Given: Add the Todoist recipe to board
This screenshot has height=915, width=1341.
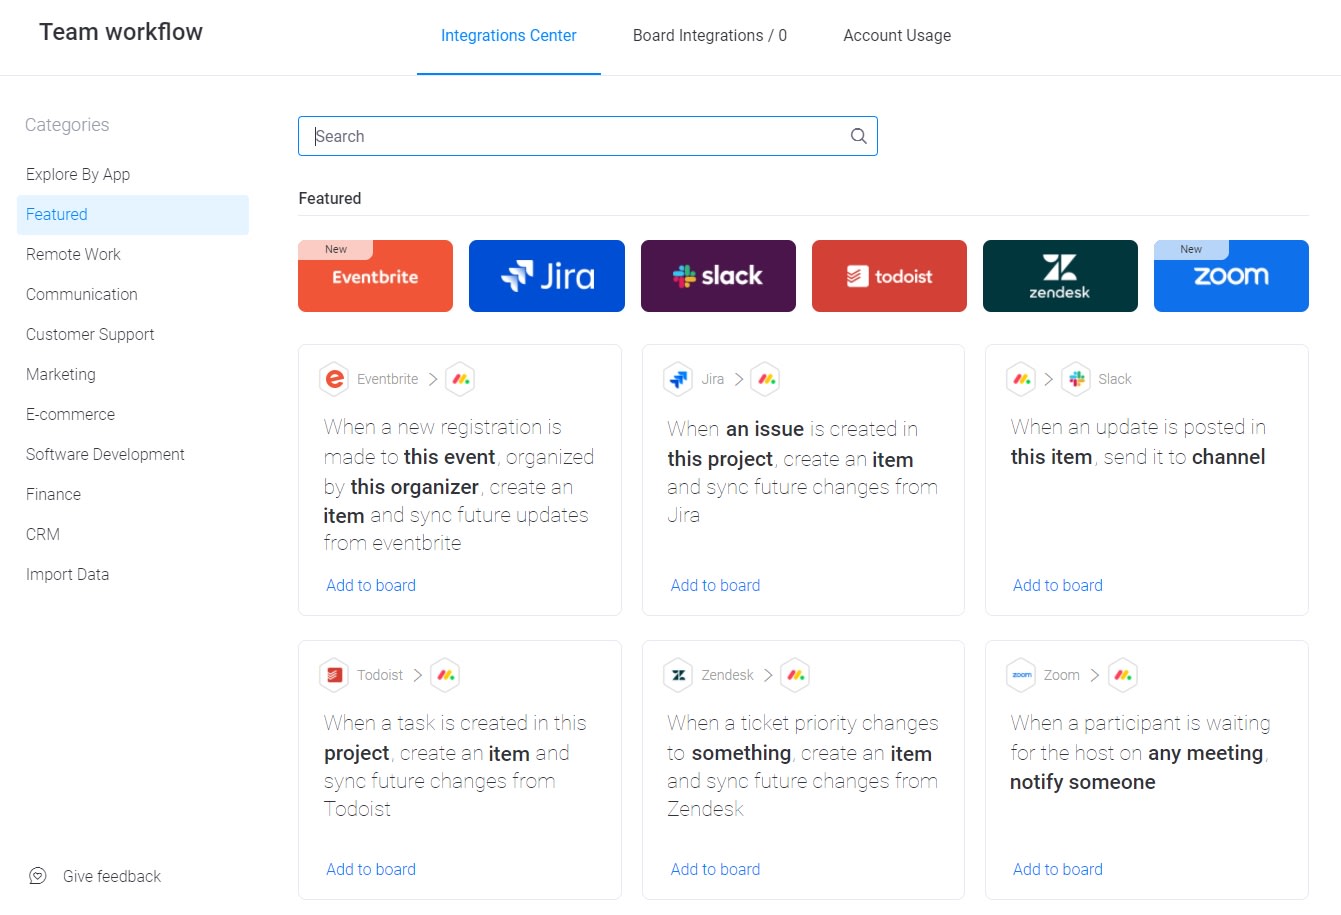Looking at the screenshot, I should (371, 869).
